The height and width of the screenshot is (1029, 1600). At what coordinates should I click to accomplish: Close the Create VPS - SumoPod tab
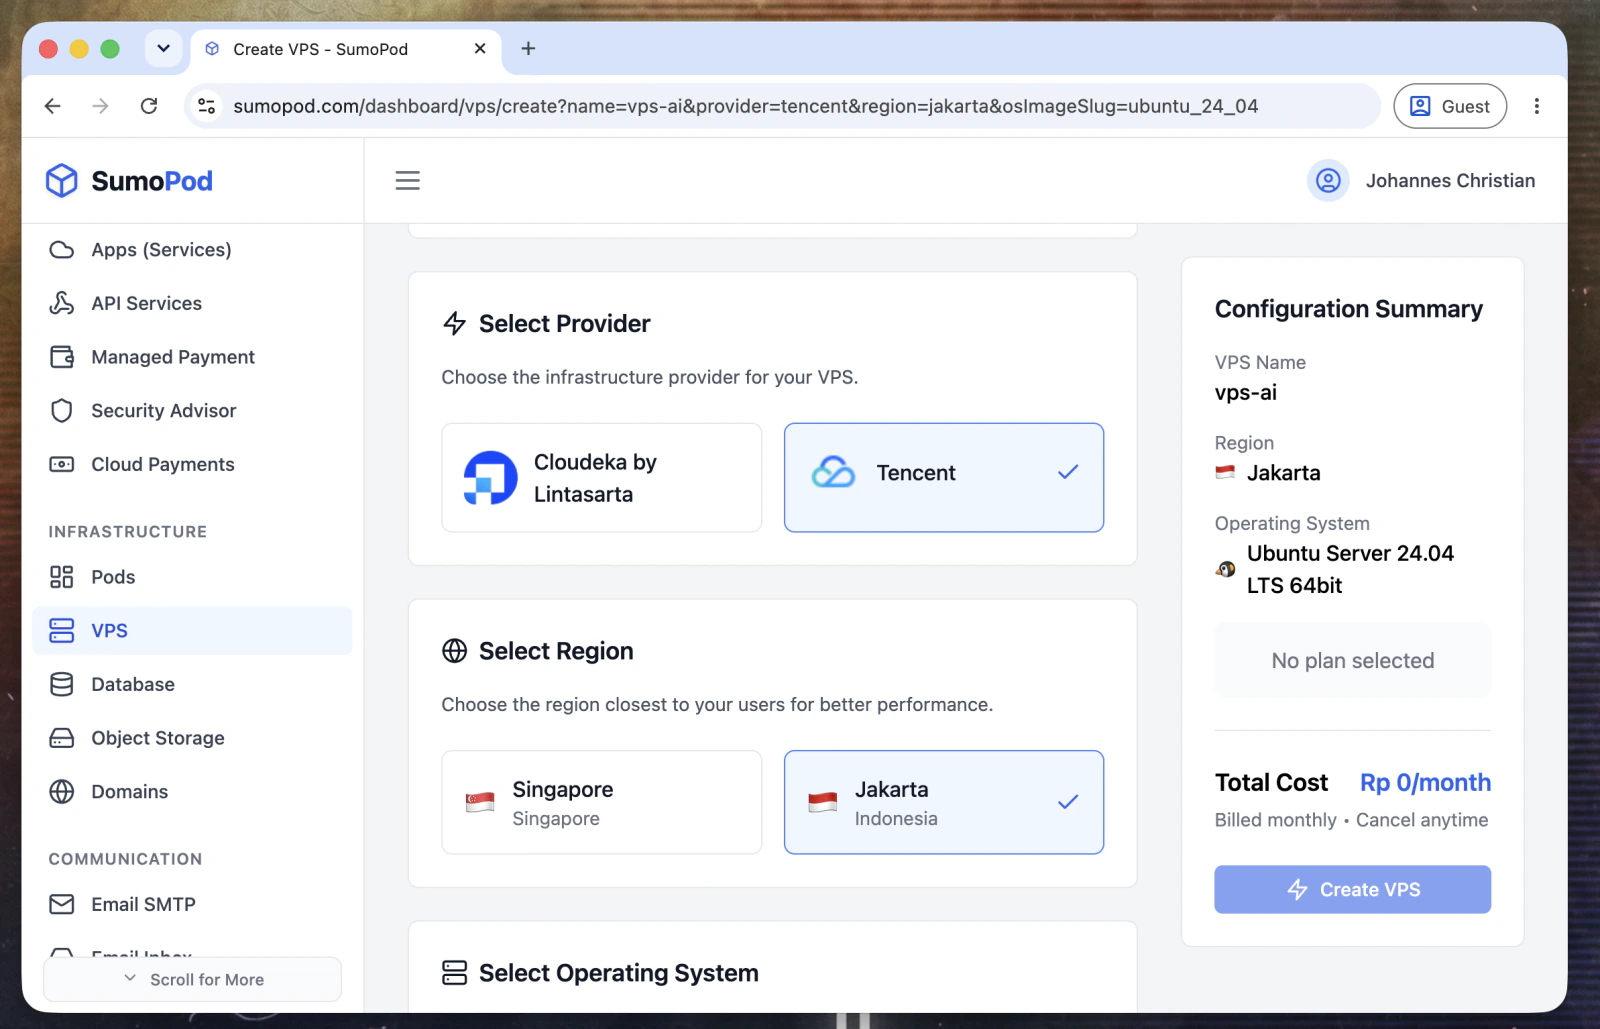(x=480, y=49)
